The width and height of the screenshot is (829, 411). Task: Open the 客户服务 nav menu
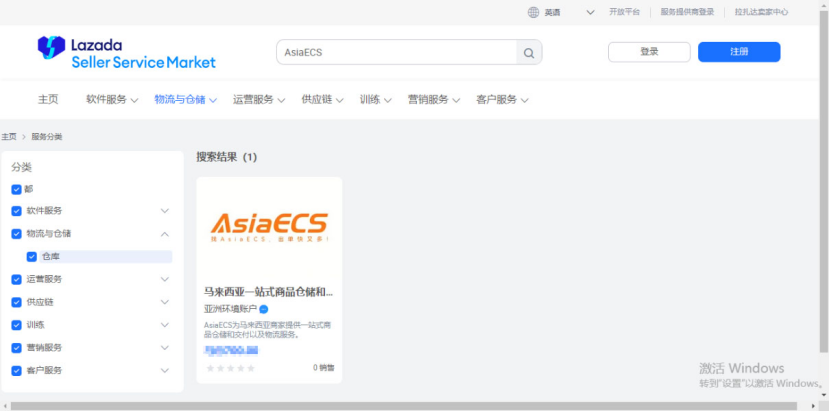[502, 99]
